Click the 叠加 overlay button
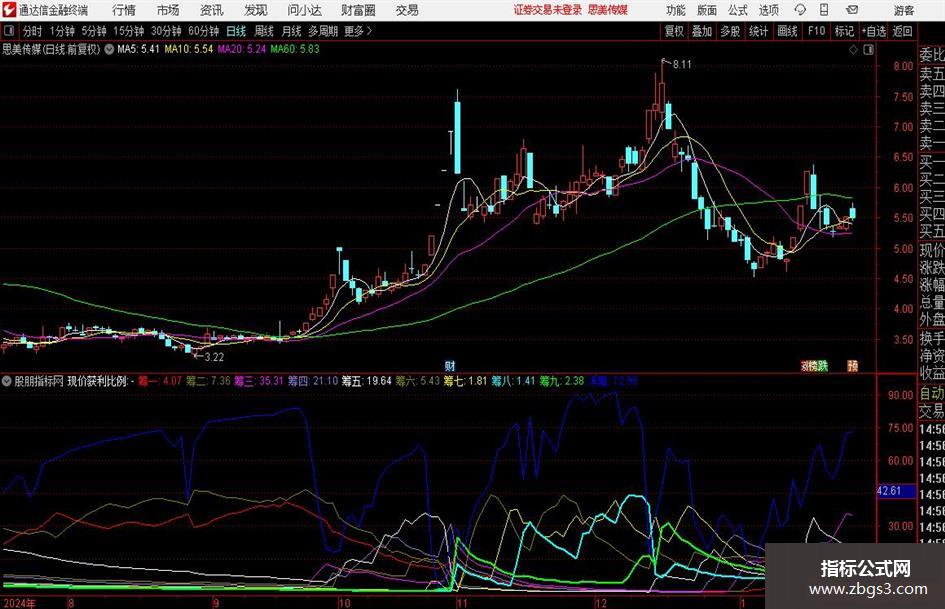The width and height of the screenshot is (945, 609). tap(702, 31)
